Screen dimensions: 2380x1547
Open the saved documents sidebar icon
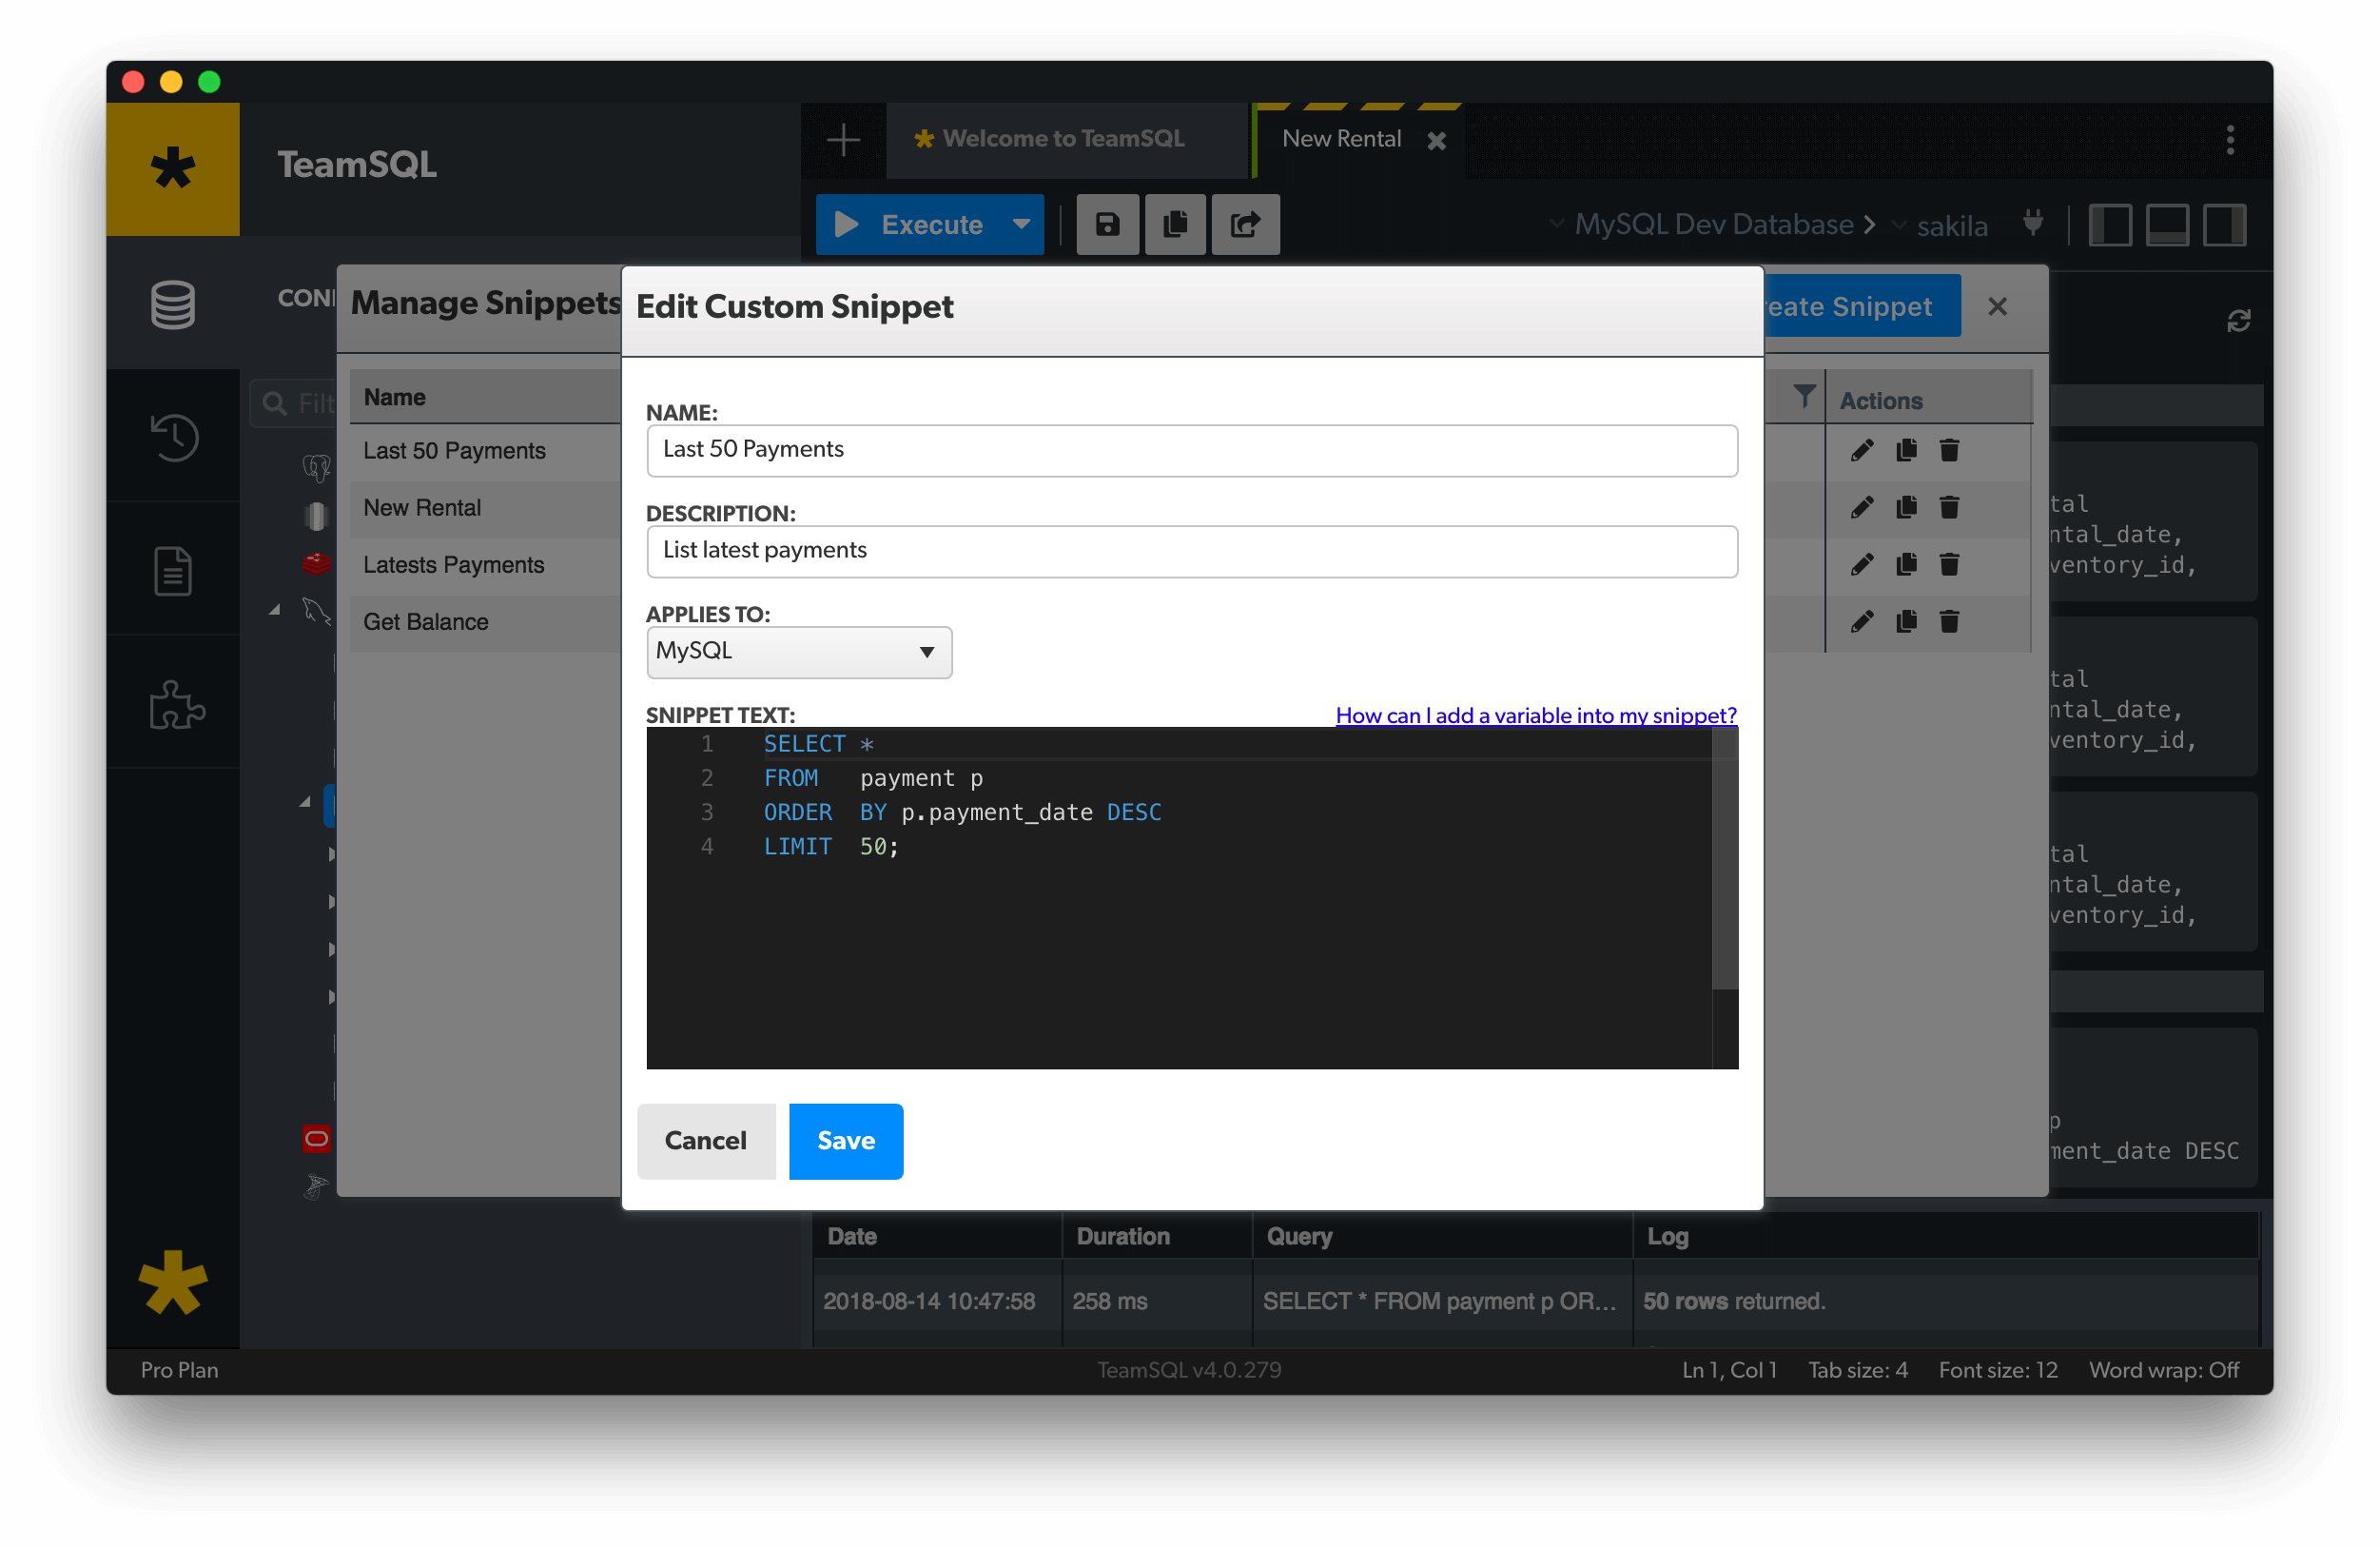click(x=172, y=570)
